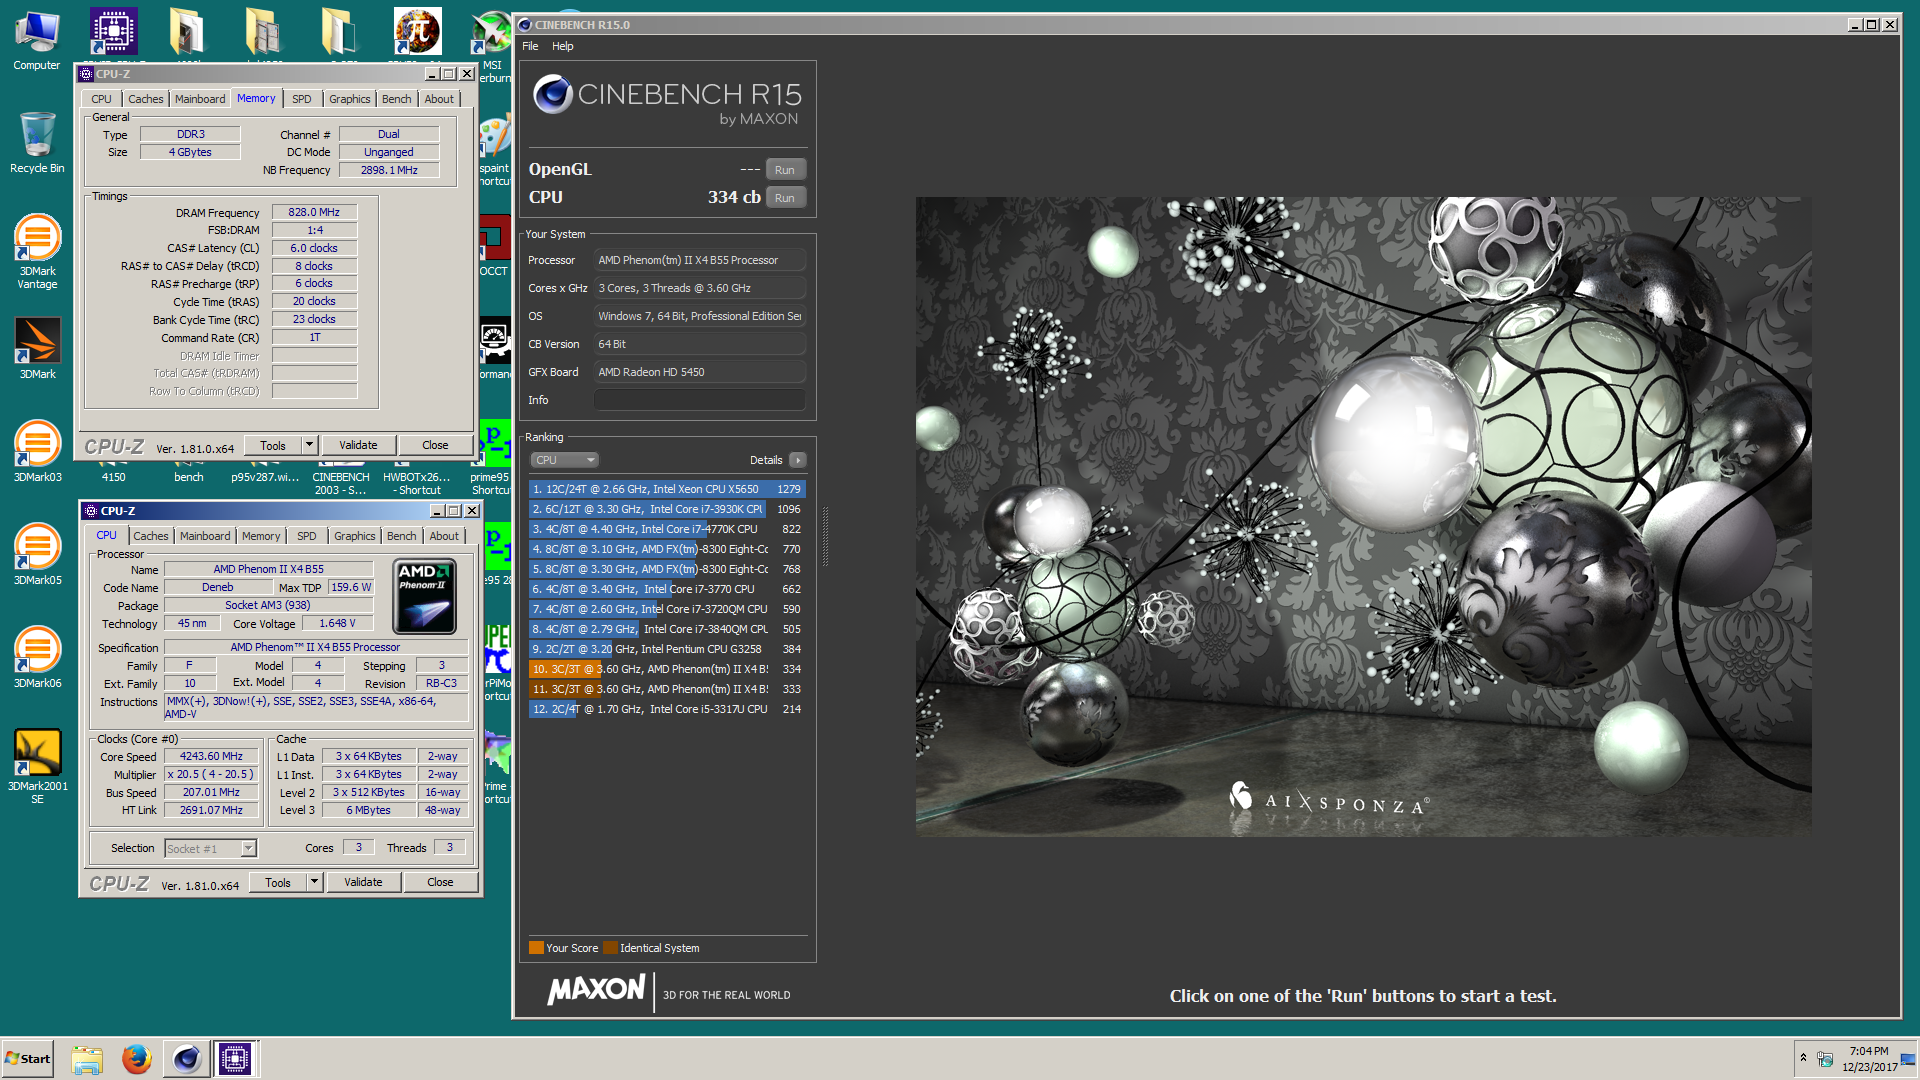Viewport: 1920px width, 1080px height.
Task: Run the OpenGL test in Cinebench
Action: click(785, 170)
